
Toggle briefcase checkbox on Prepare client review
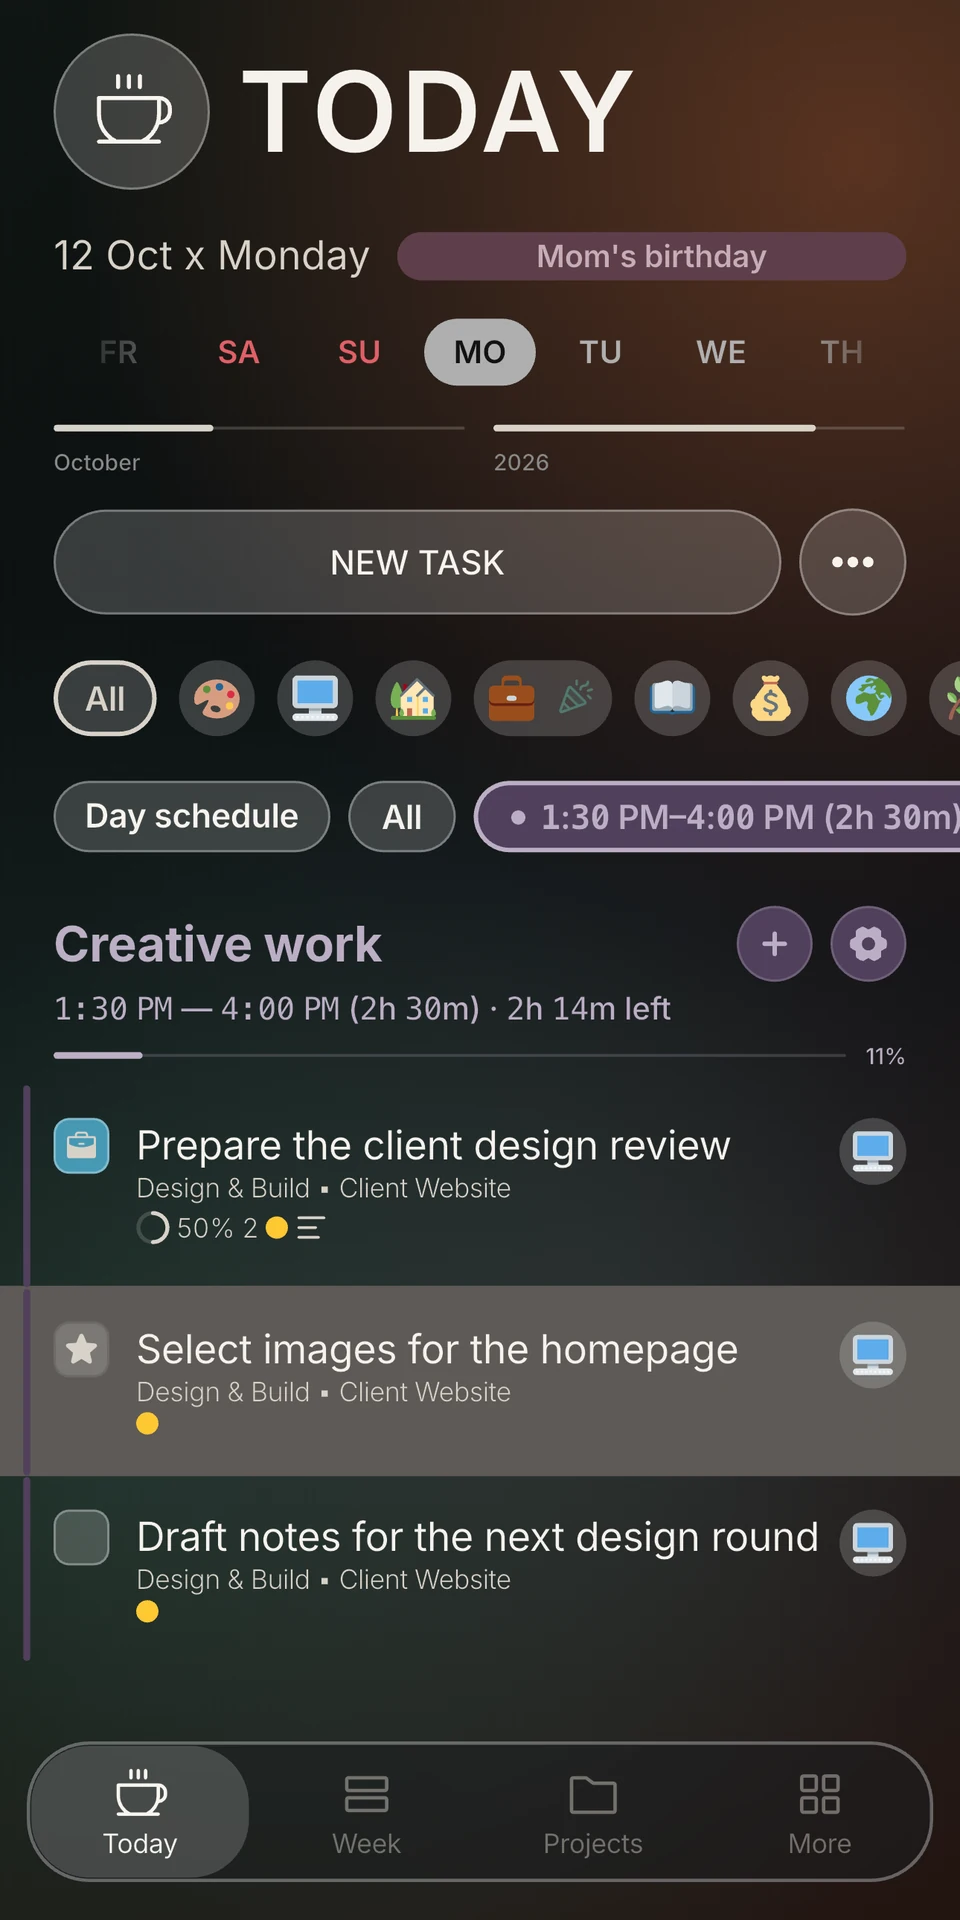pos(81,1146)
